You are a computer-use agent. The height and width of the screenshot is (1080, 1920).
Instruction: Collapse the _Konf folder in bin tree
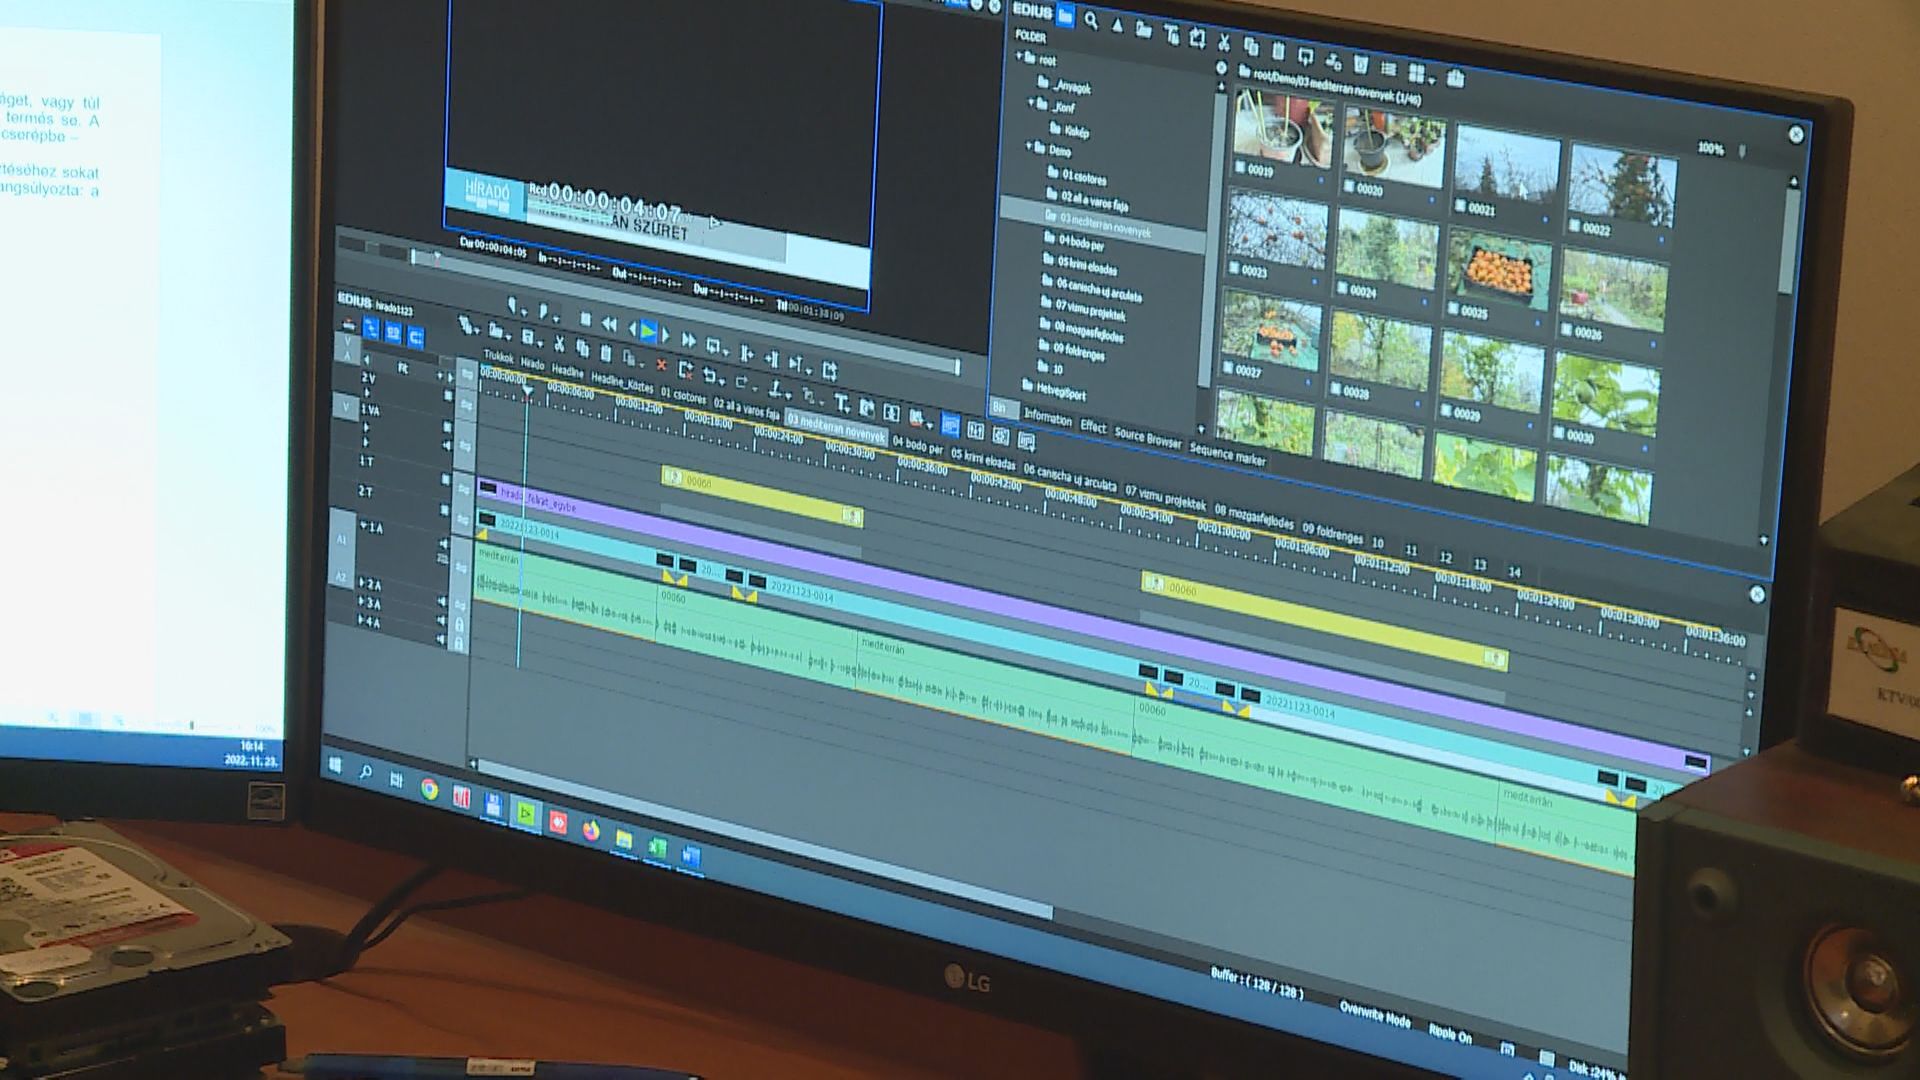tap(1030, 102)
